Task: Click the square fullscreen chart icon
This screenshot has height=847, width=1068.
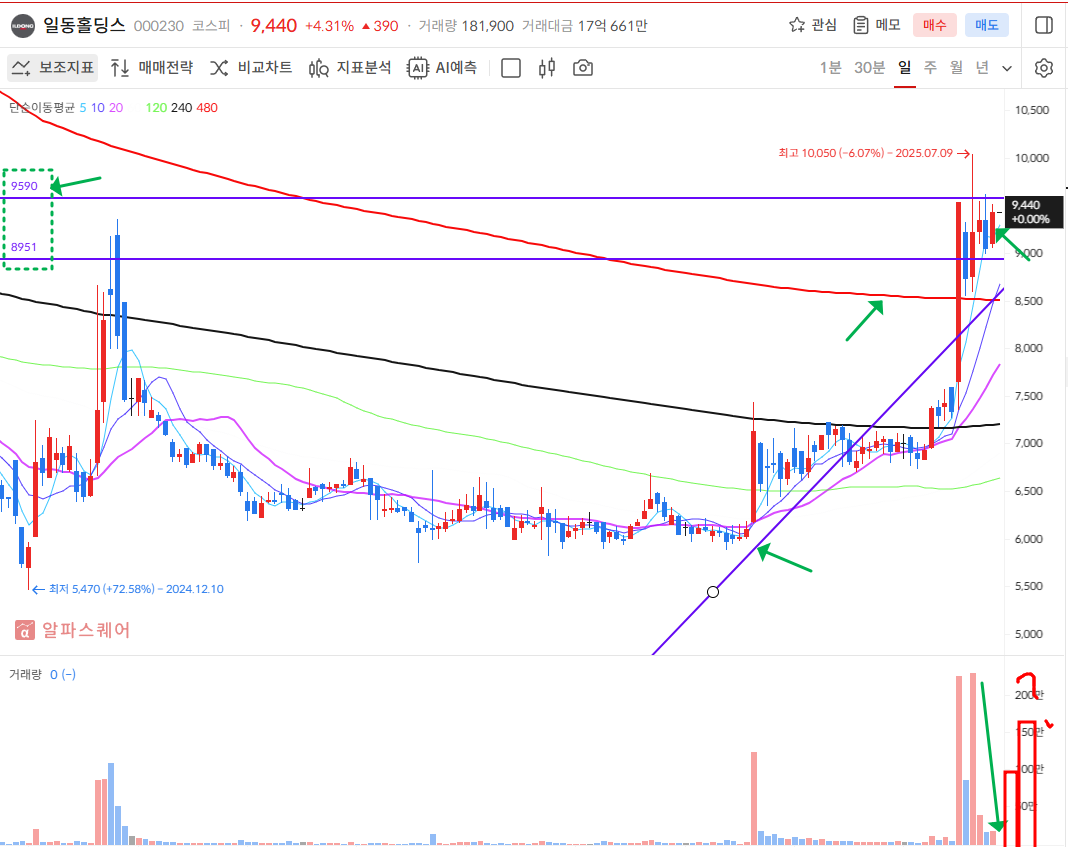Action: pos(511,68)
